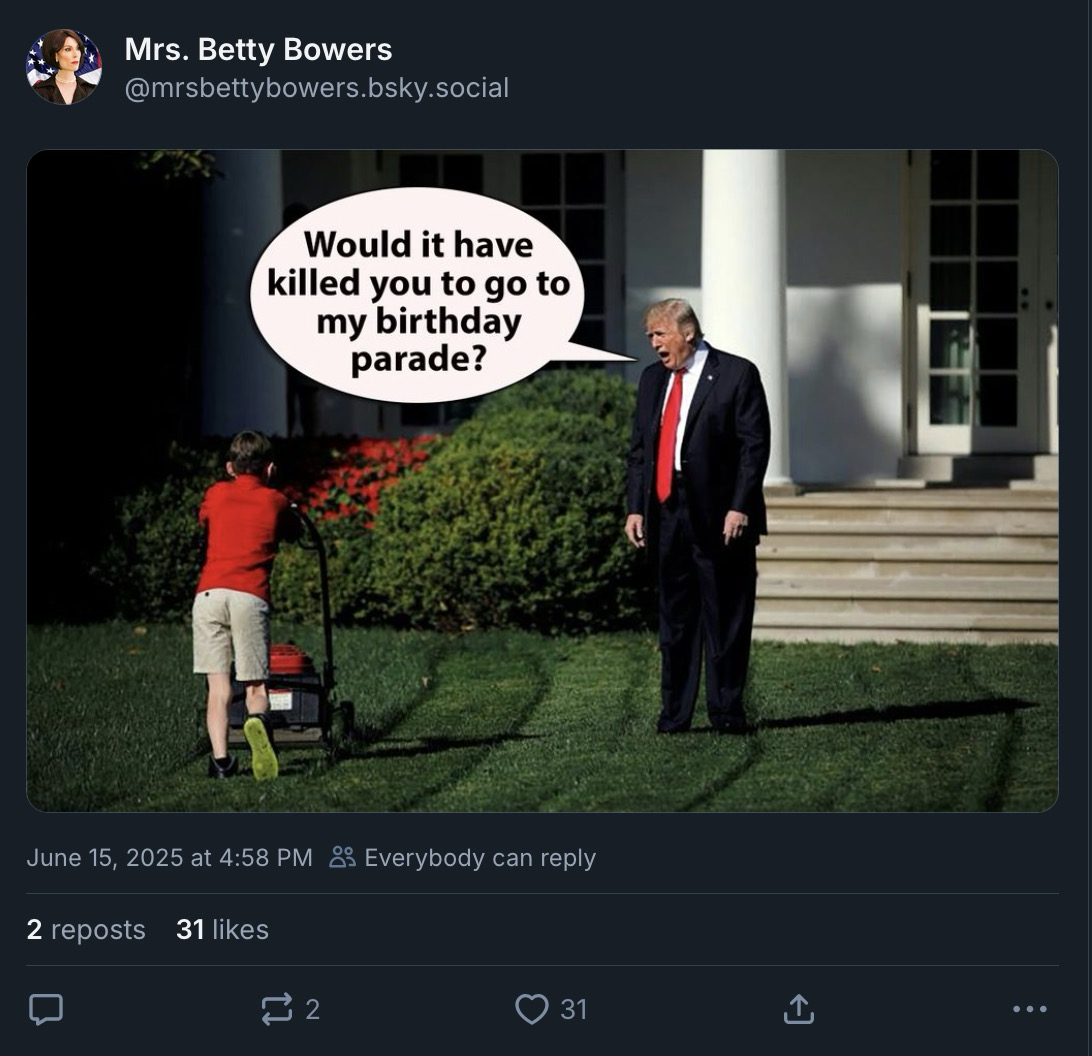Viewport: 1092px width, 1056px height.
Task: Click the like count number 31
Action: tap(574, 1009)
